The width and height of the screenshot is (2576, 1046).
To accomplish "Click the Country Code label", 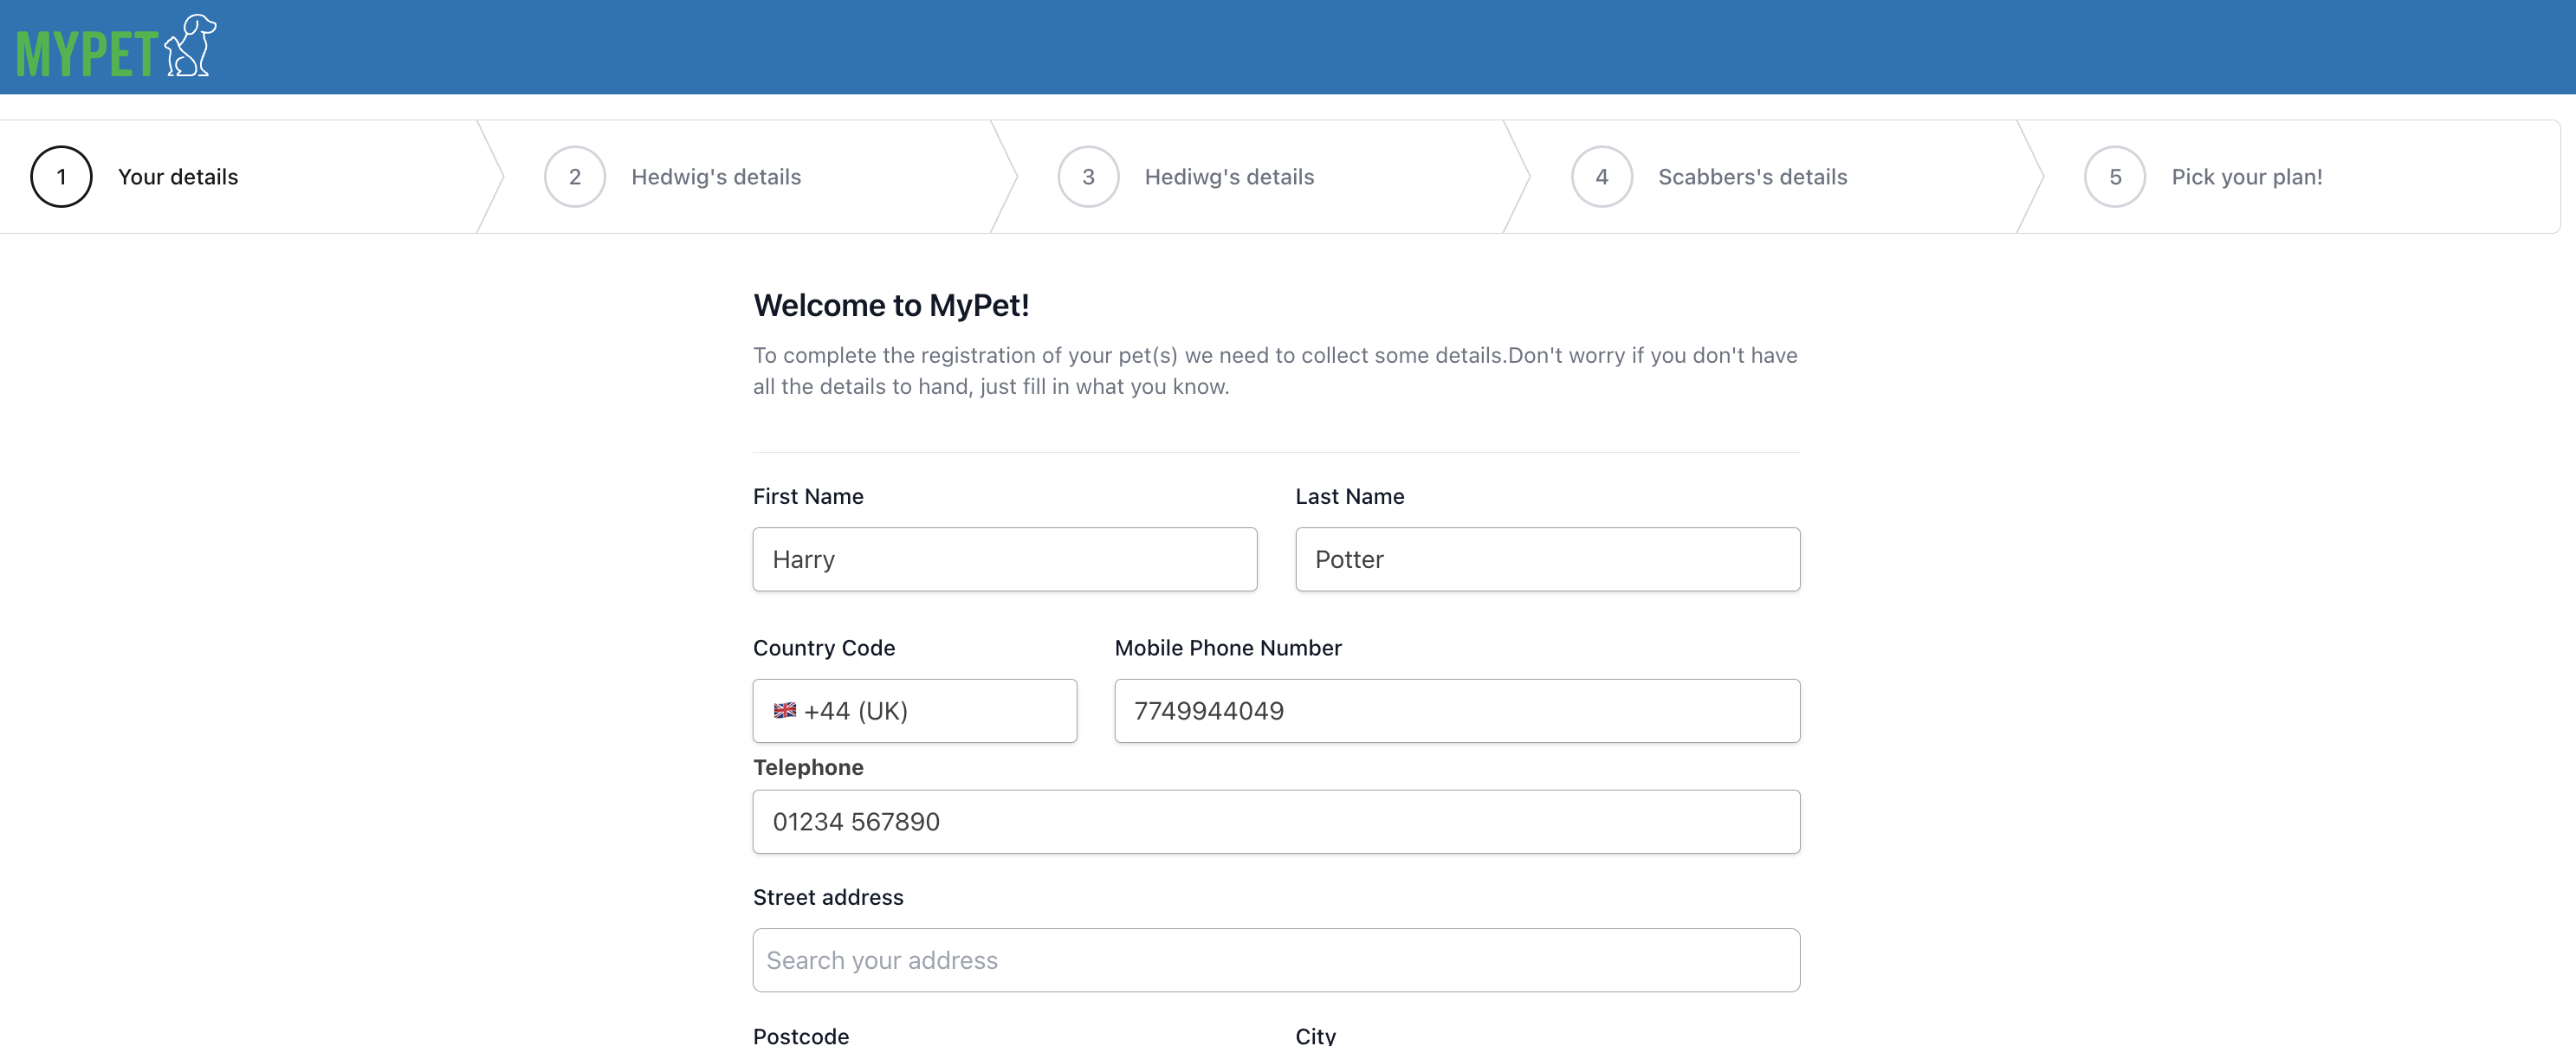I will click(824, 648).
